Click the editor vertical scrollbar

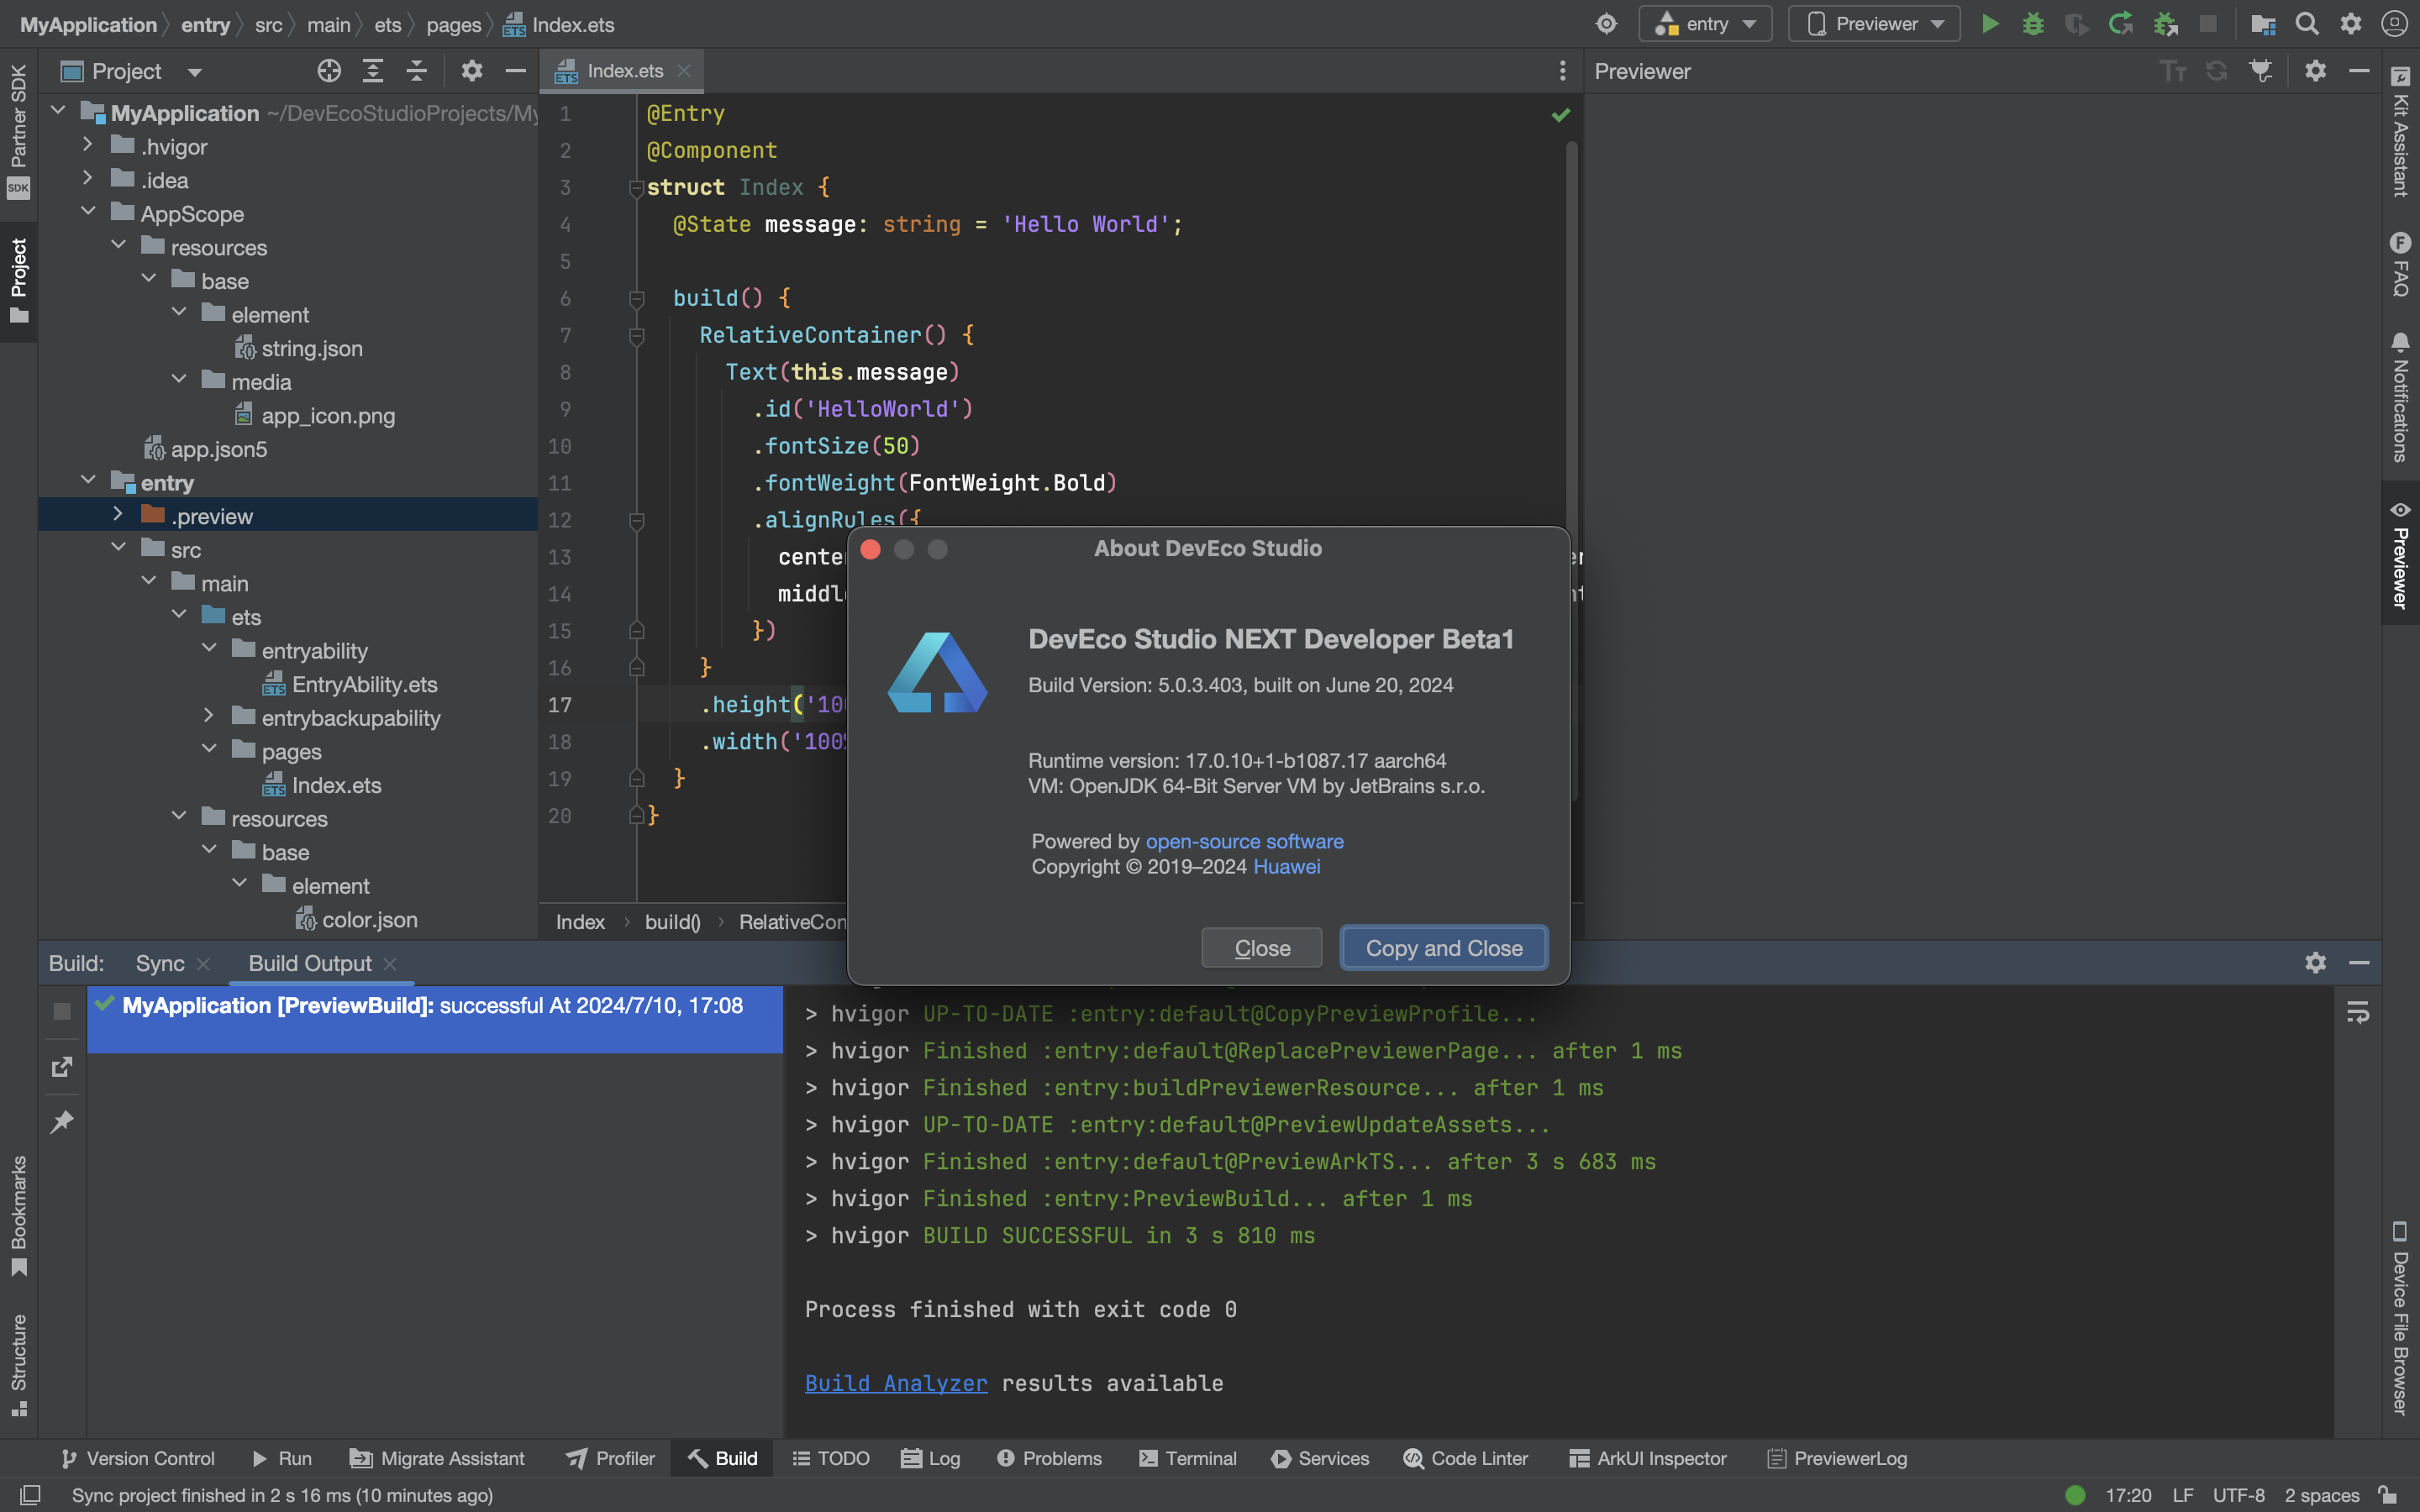(1571, 470)
